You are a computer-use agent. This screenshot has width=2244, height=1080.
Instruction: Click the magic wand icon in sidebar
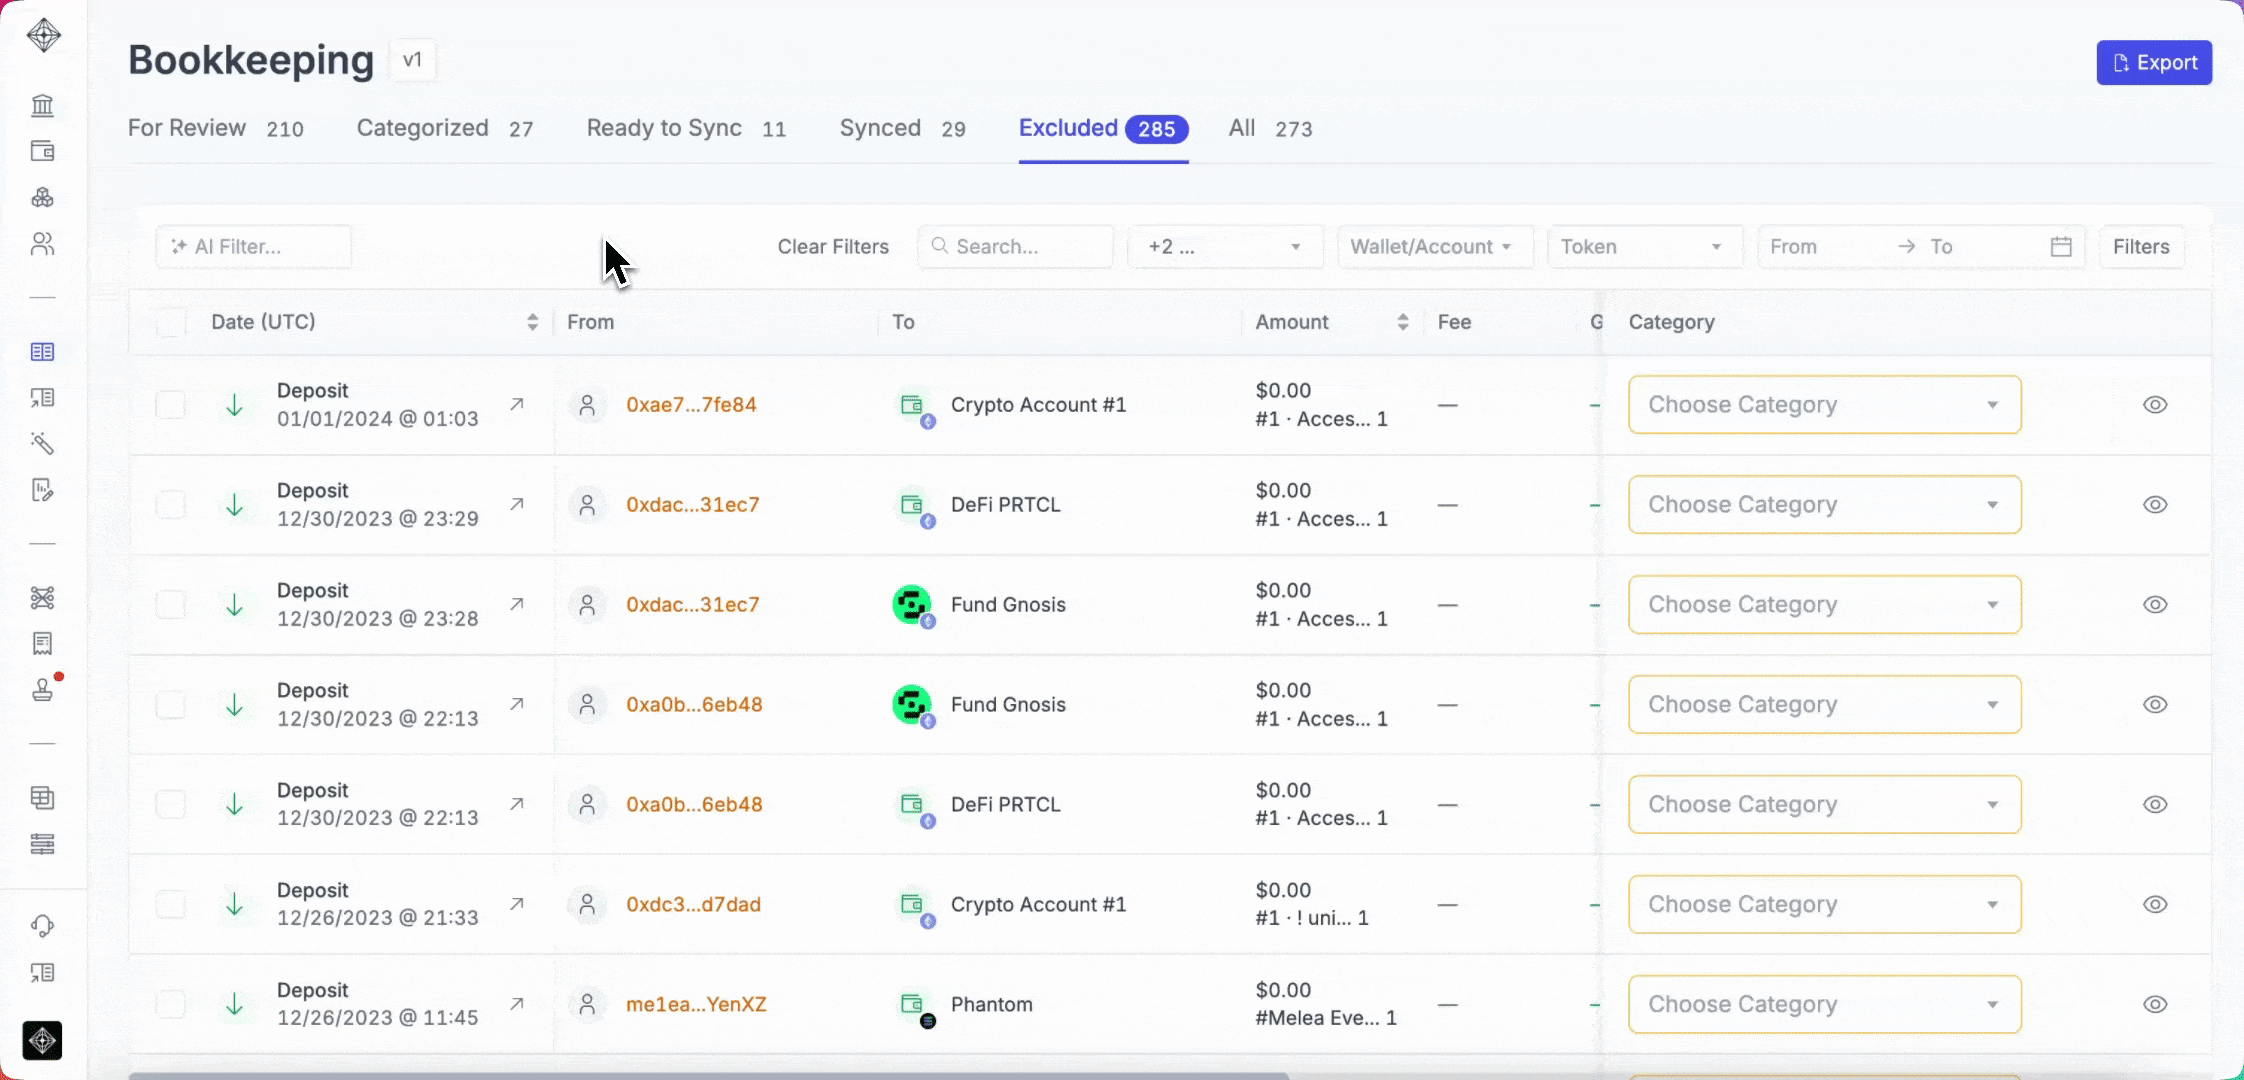coord(42,443)
